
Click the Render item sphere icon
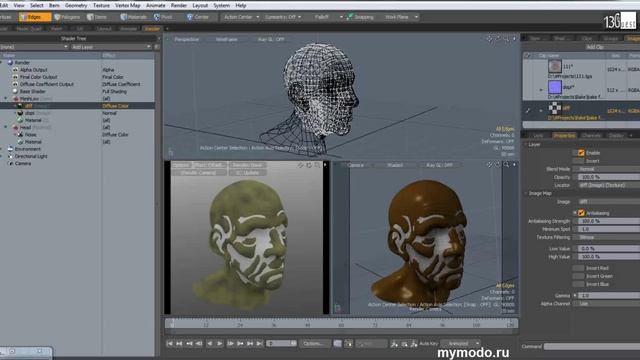pos(11,62)
